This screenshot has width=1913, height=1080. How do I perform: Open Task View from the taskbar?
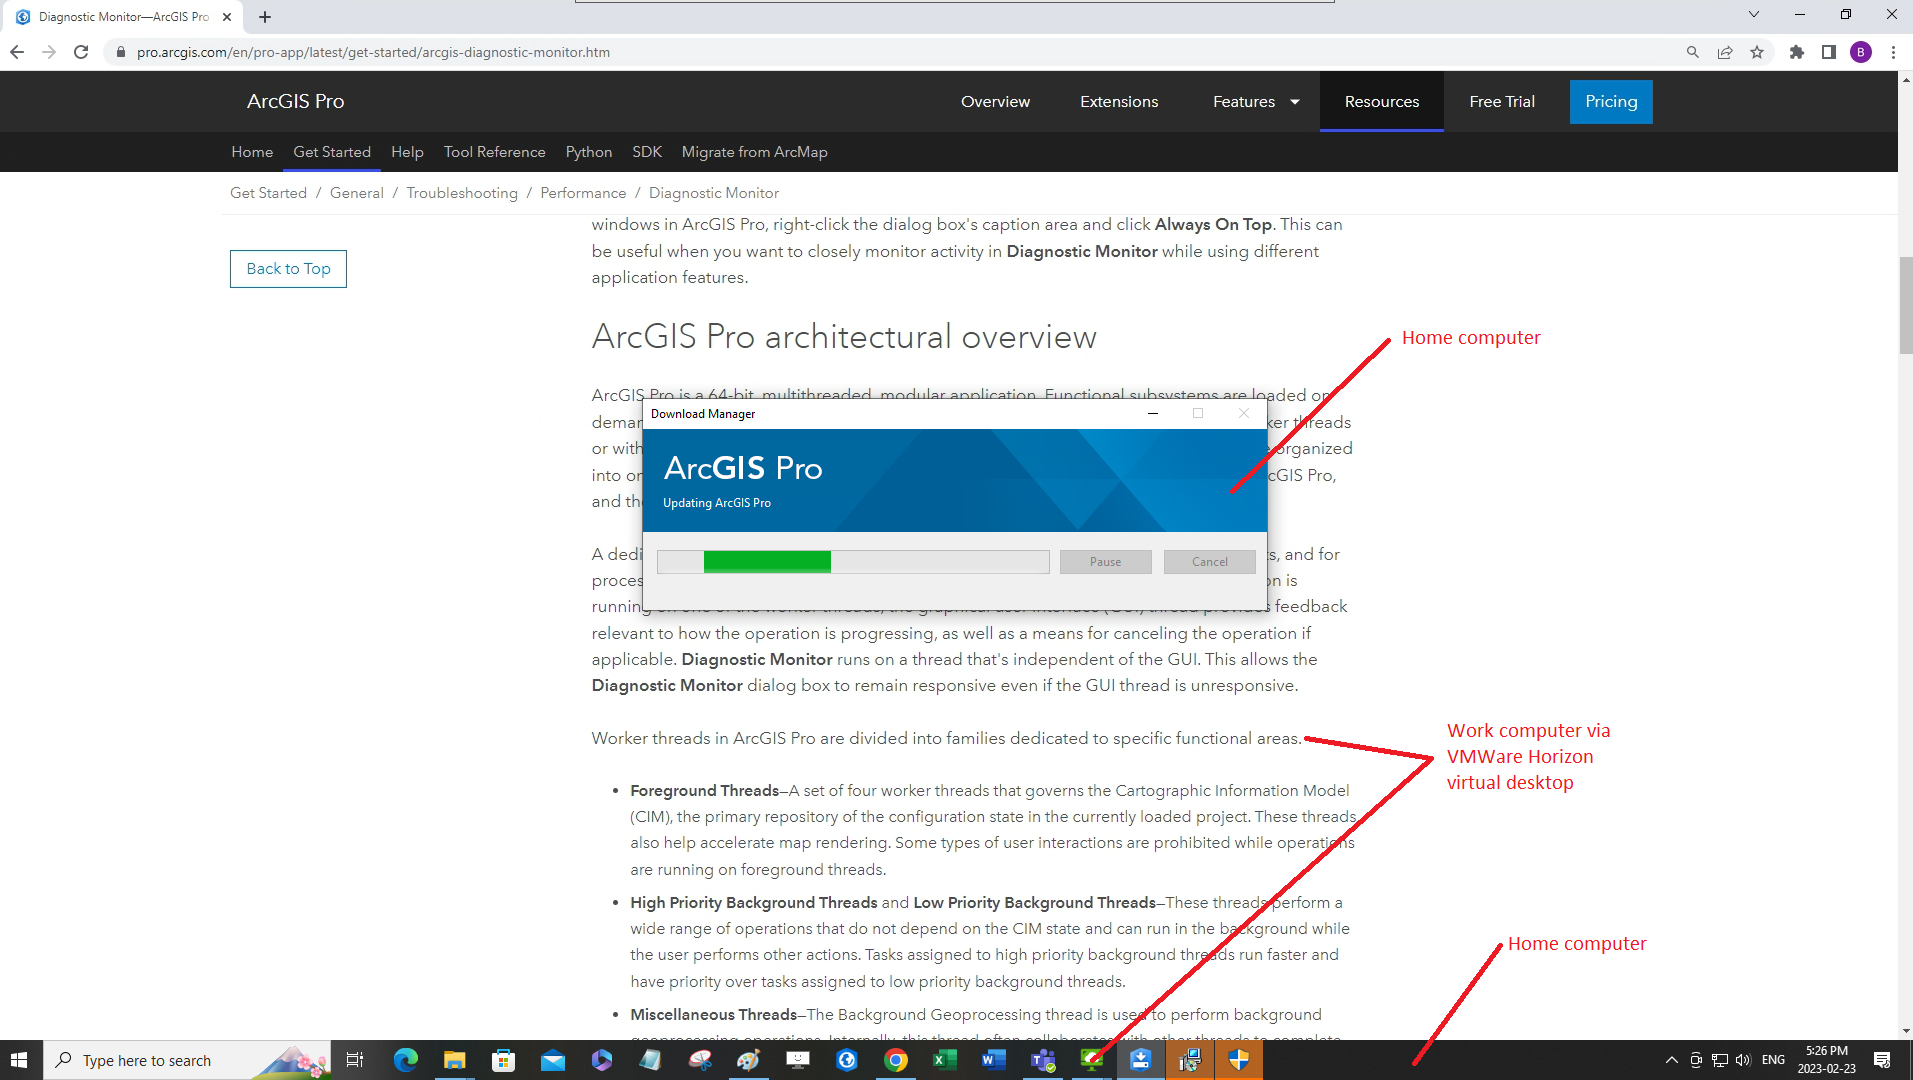[x=355, y=1060]
